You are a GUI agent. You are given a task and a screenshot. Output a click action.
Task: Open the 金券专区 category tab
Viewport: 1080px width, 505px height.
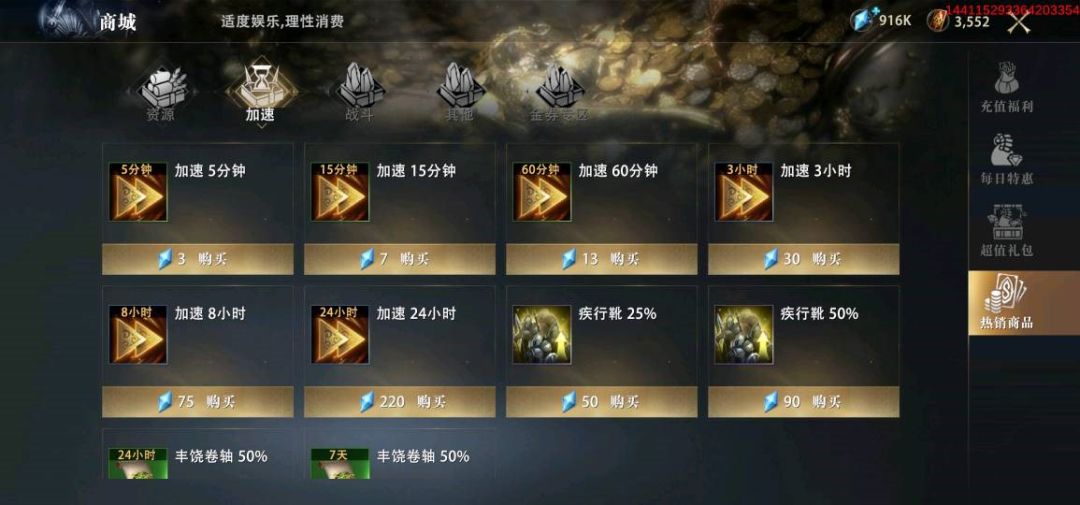point(559,92)
